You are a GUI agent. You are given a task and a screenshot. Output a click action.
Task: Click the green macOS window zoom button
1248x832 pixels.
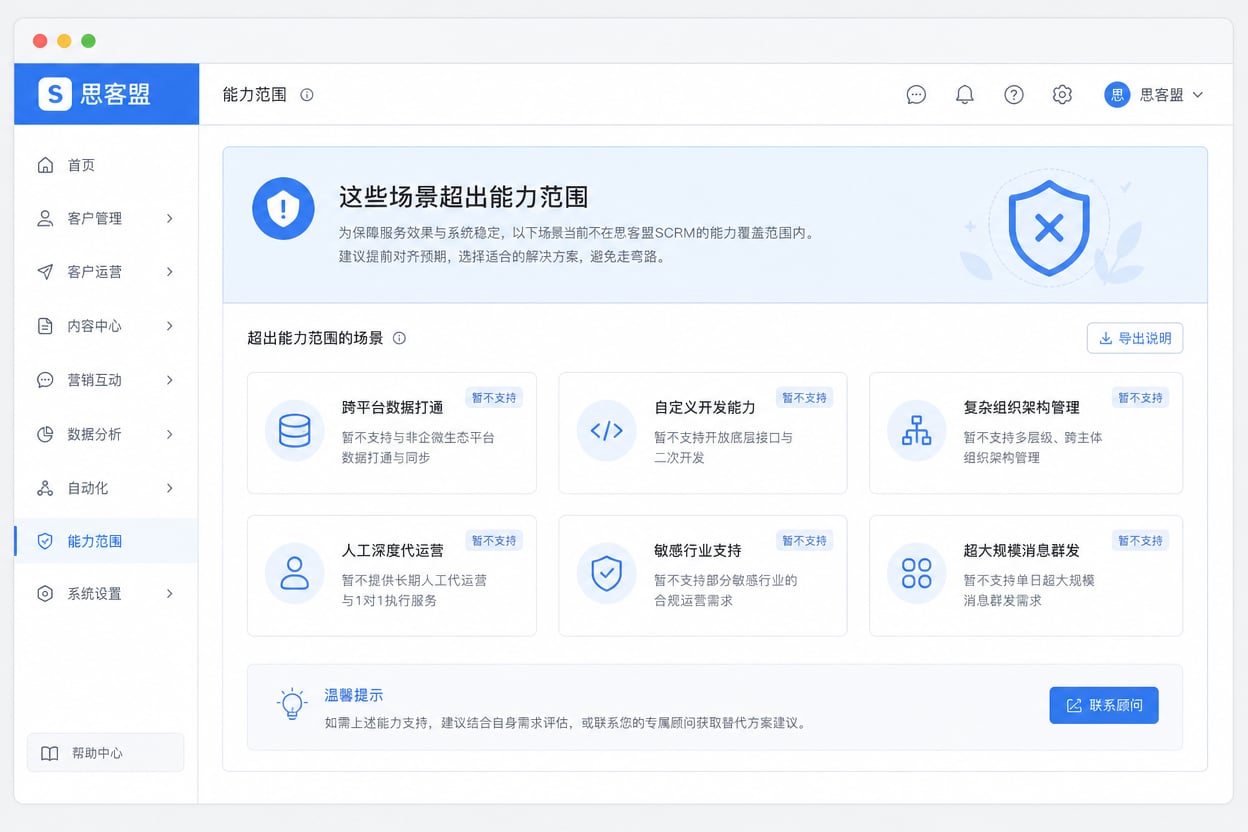88,41
